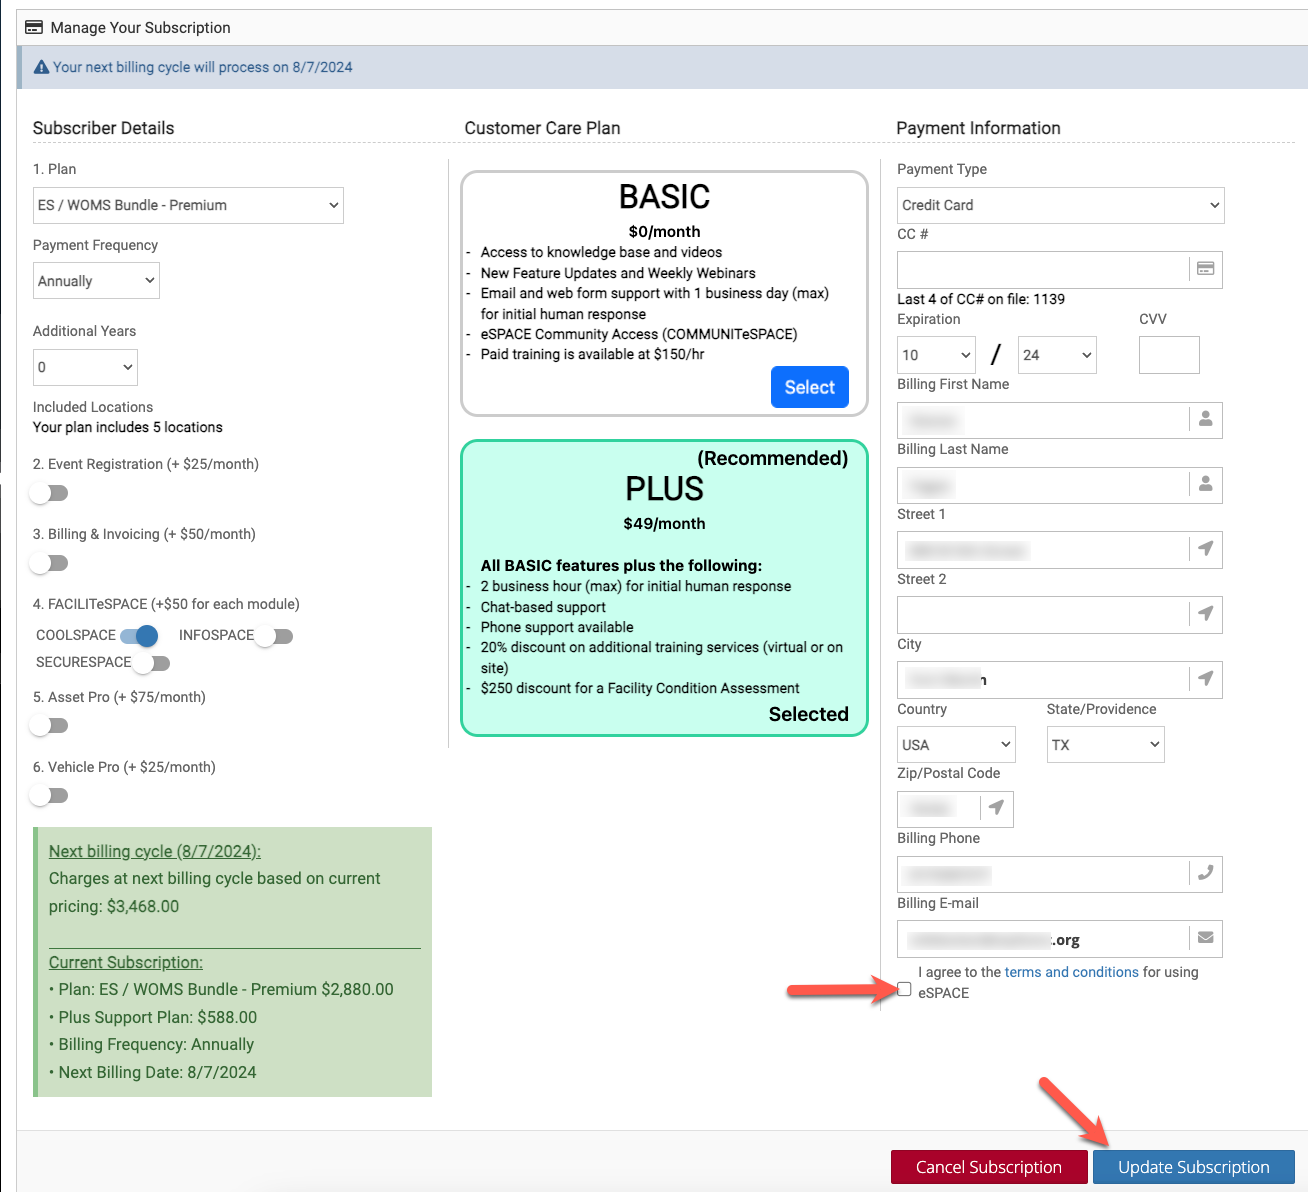Click the location arrow icon in Zip/Postal Code field

coord(996,808)
